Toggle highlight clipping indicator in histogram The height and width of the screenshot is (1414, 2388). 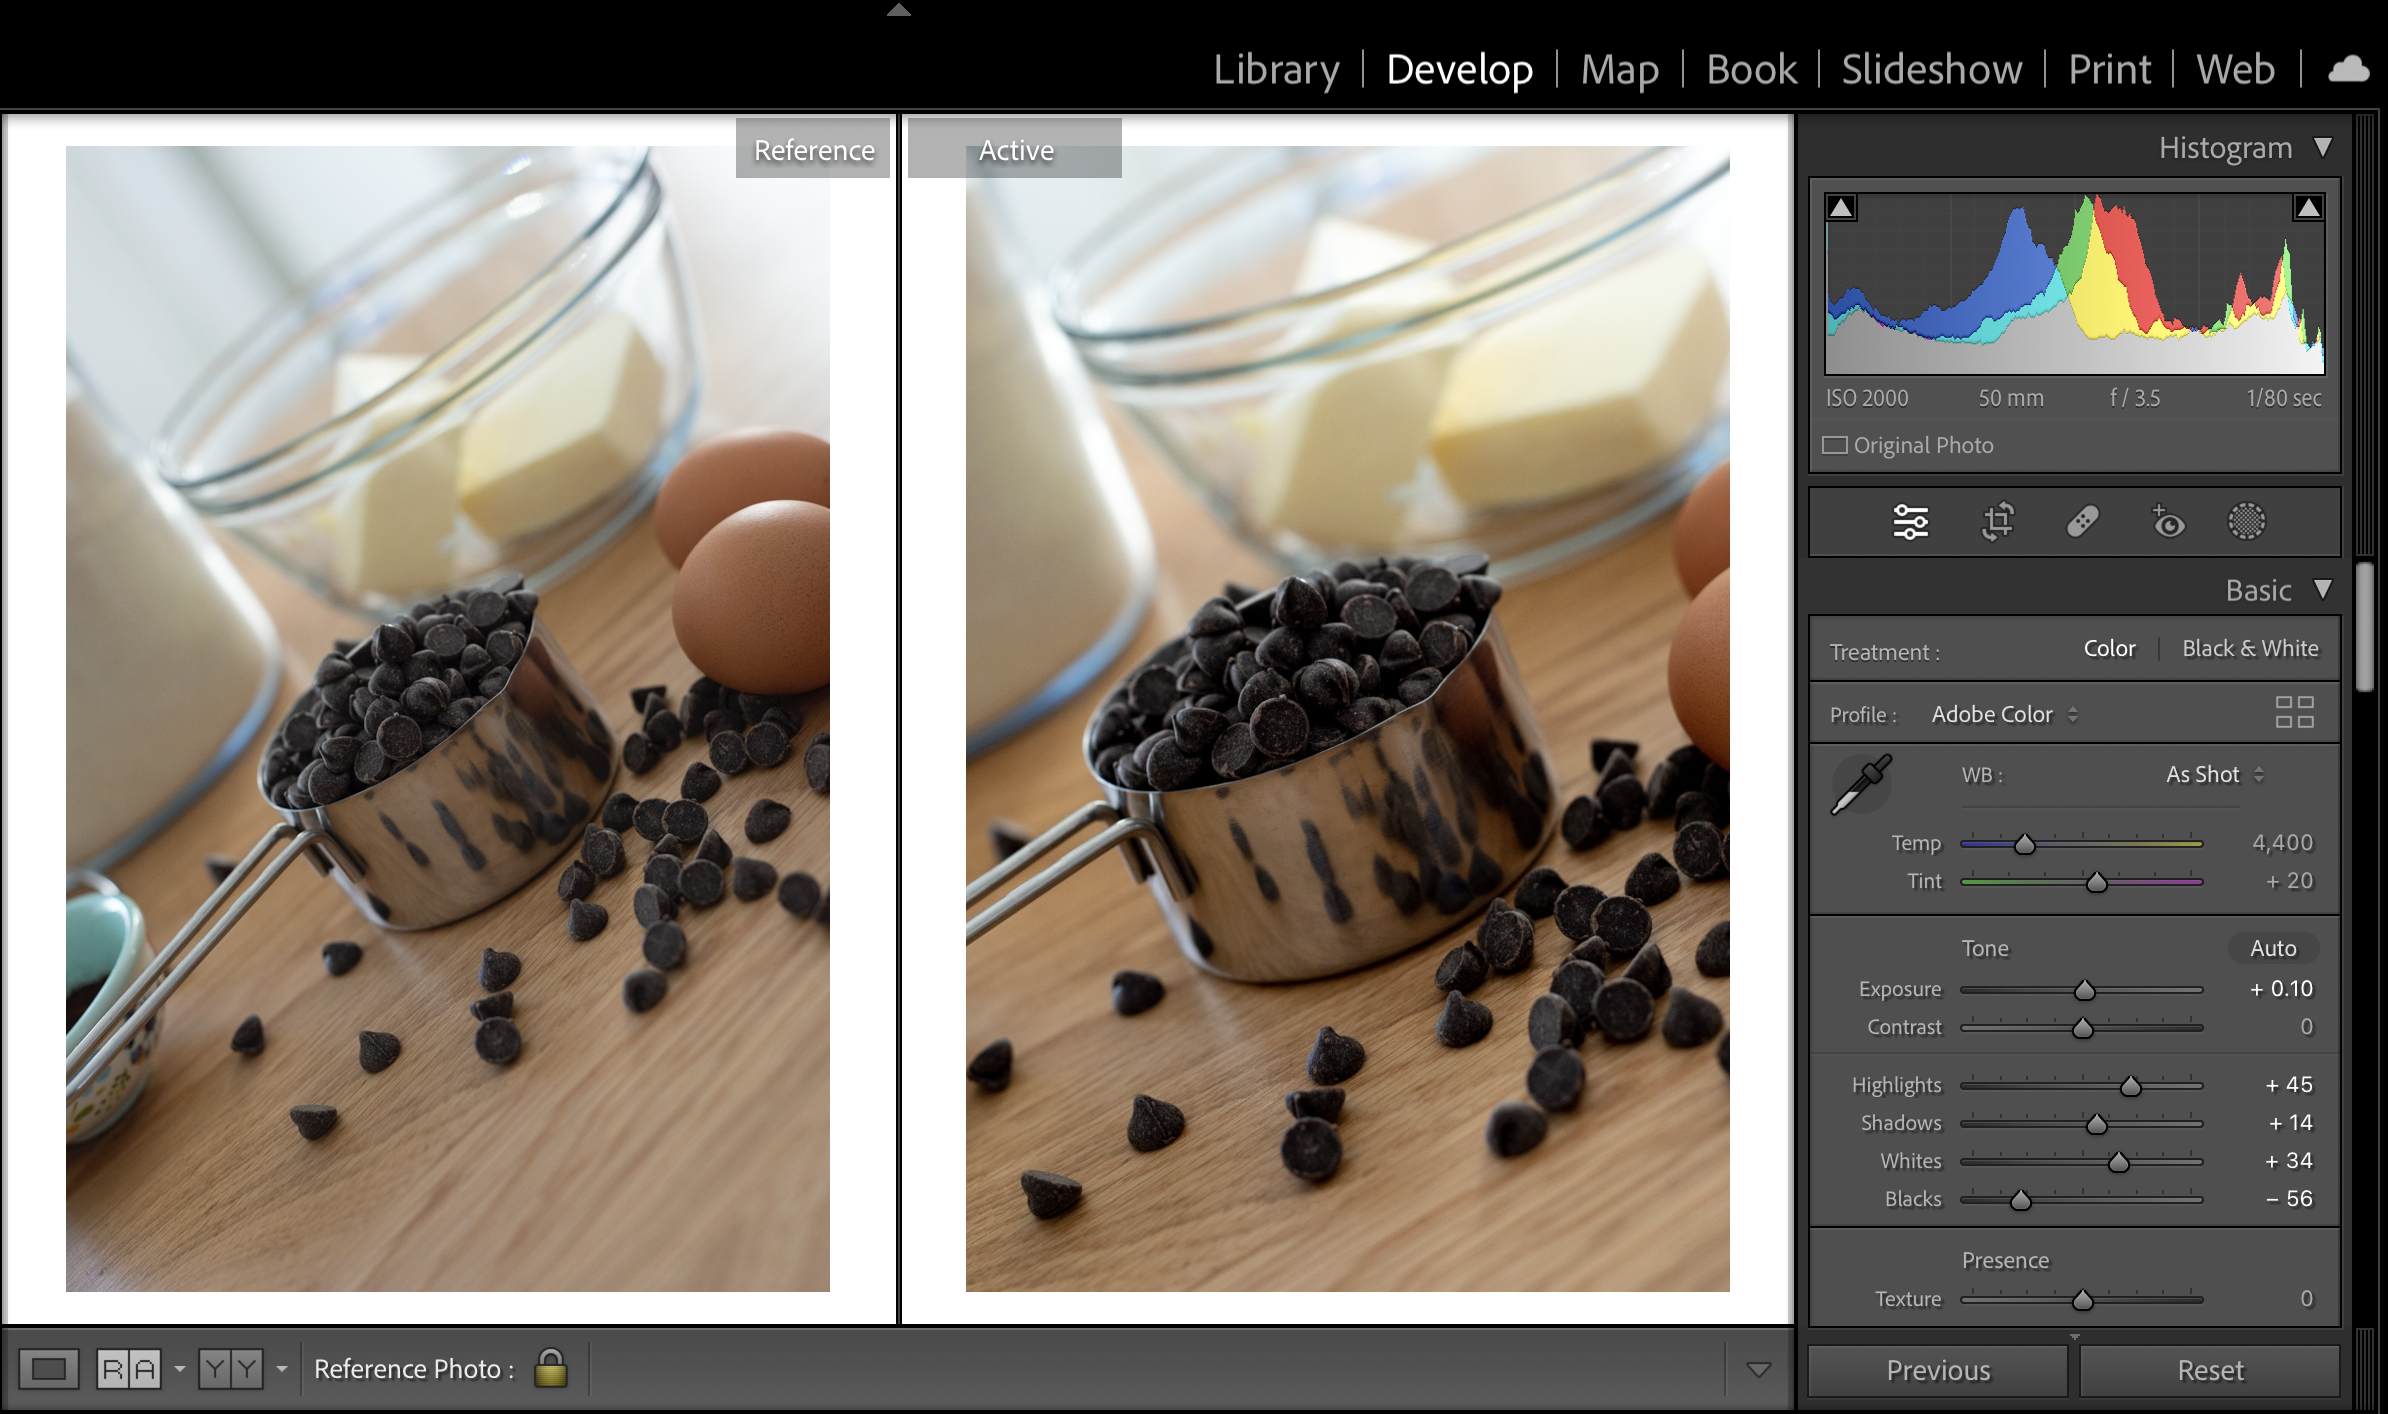coord(2308,208)
